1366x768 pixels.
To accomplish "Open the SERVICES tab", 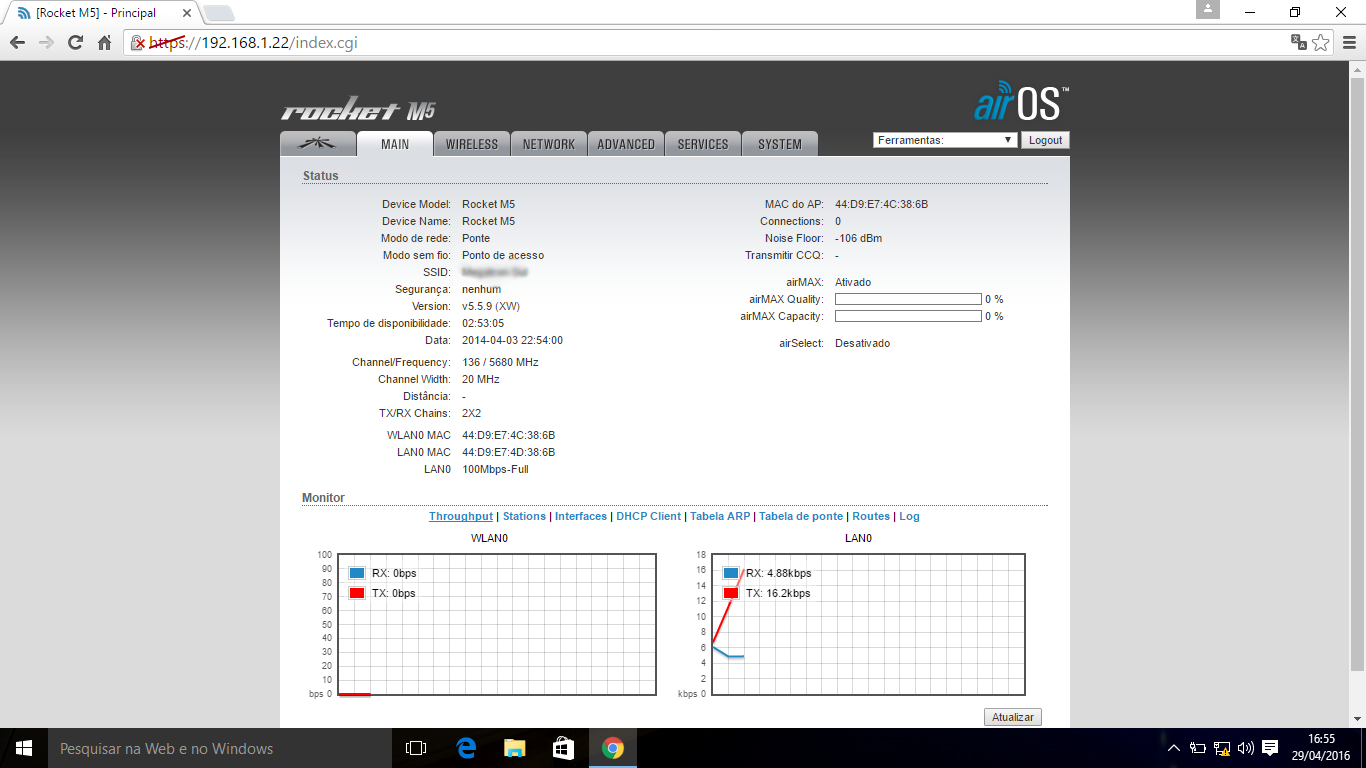I will pos(703,144).
